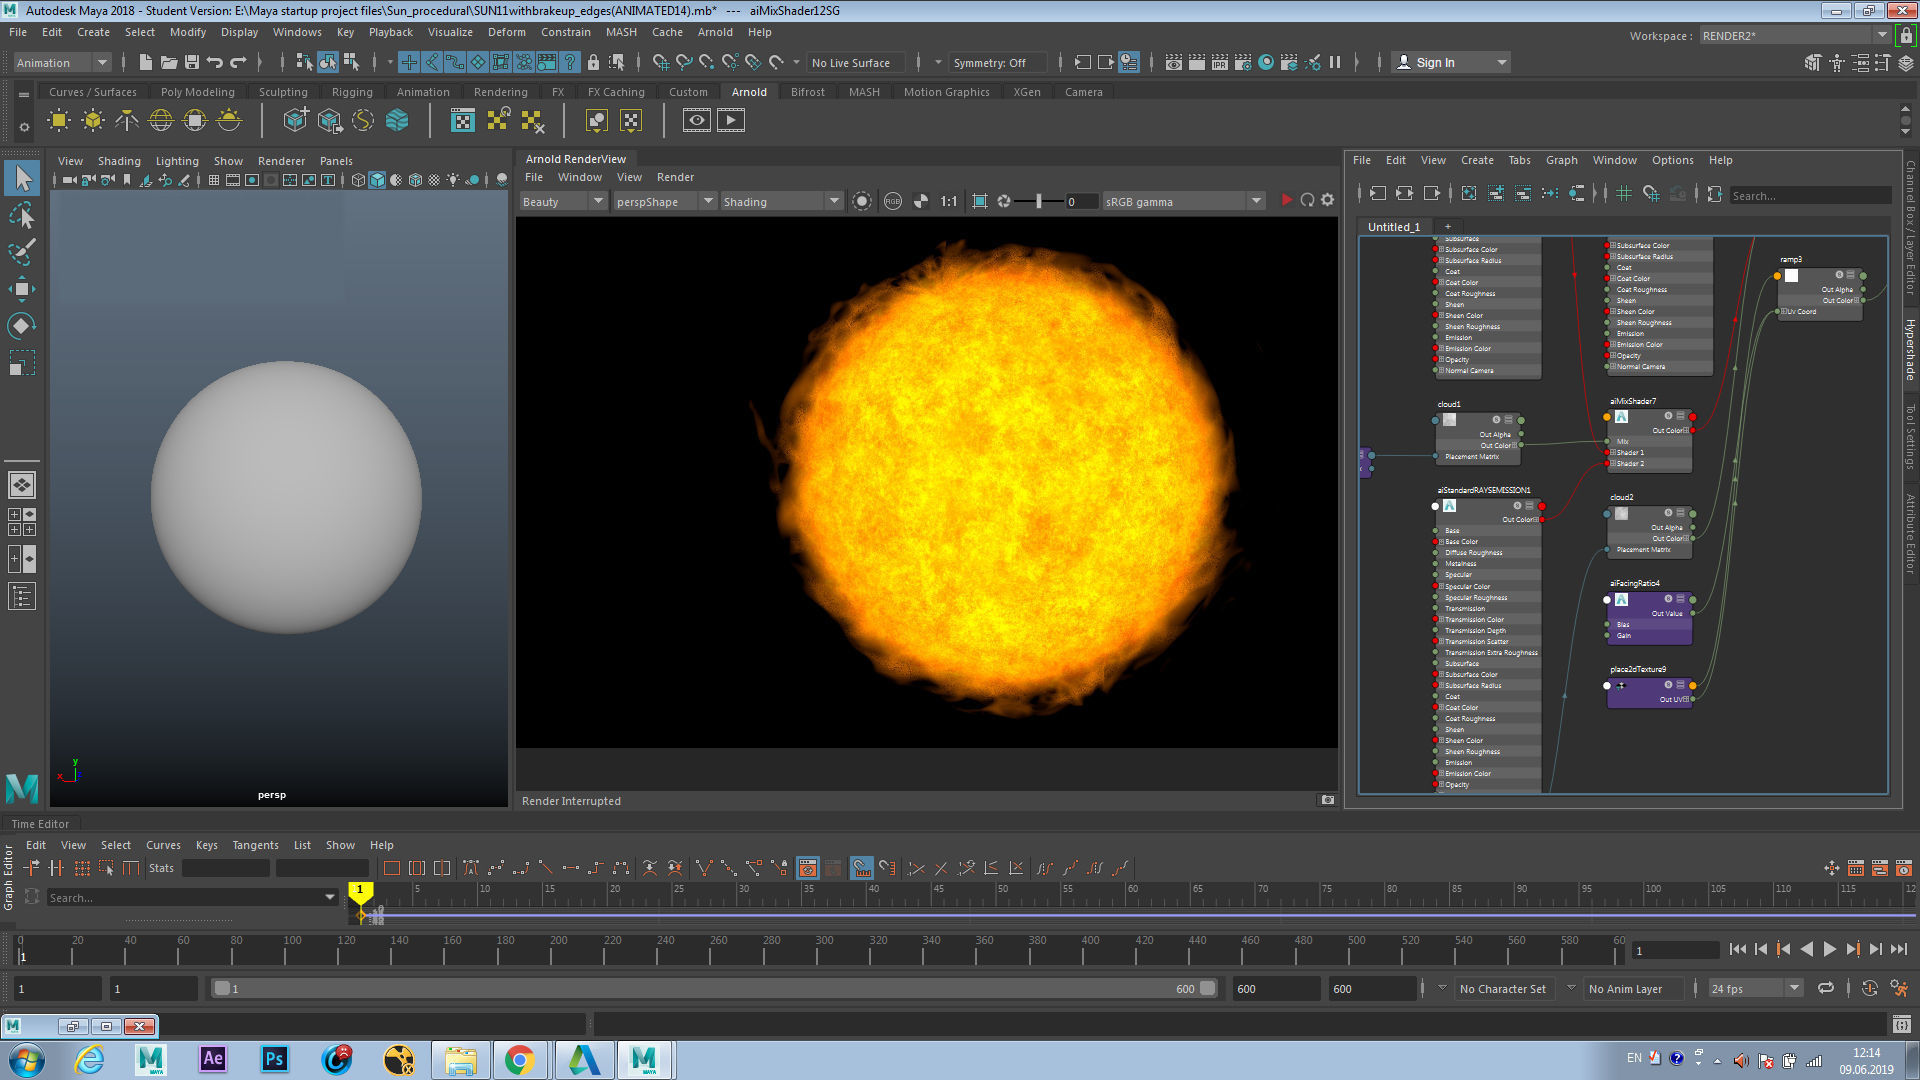Open Graph menu in Hypershade
This screenshot has width=1920, height=1080.
click(1561, 160)
